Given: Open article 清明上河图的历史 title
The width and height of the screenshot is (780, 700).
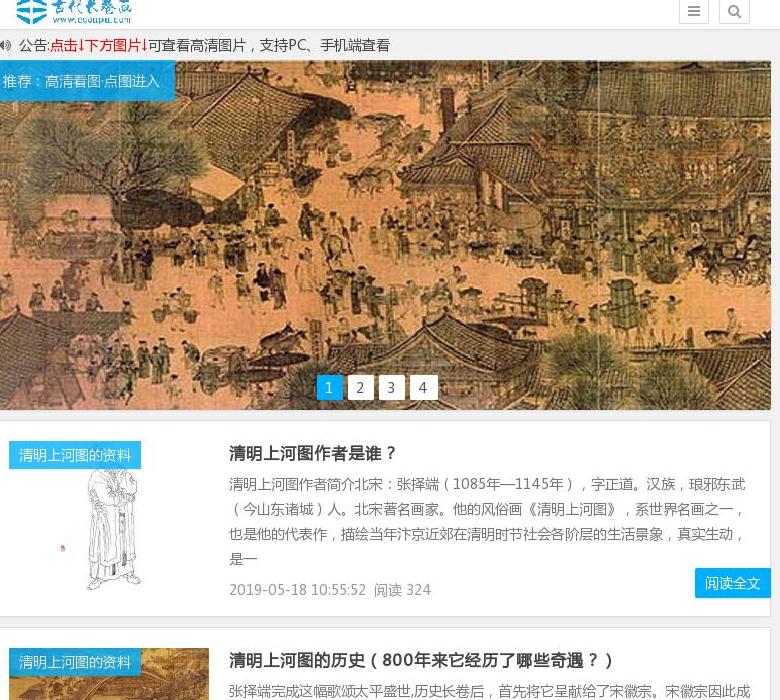Looking at the screenshot, I should point(421,660).
